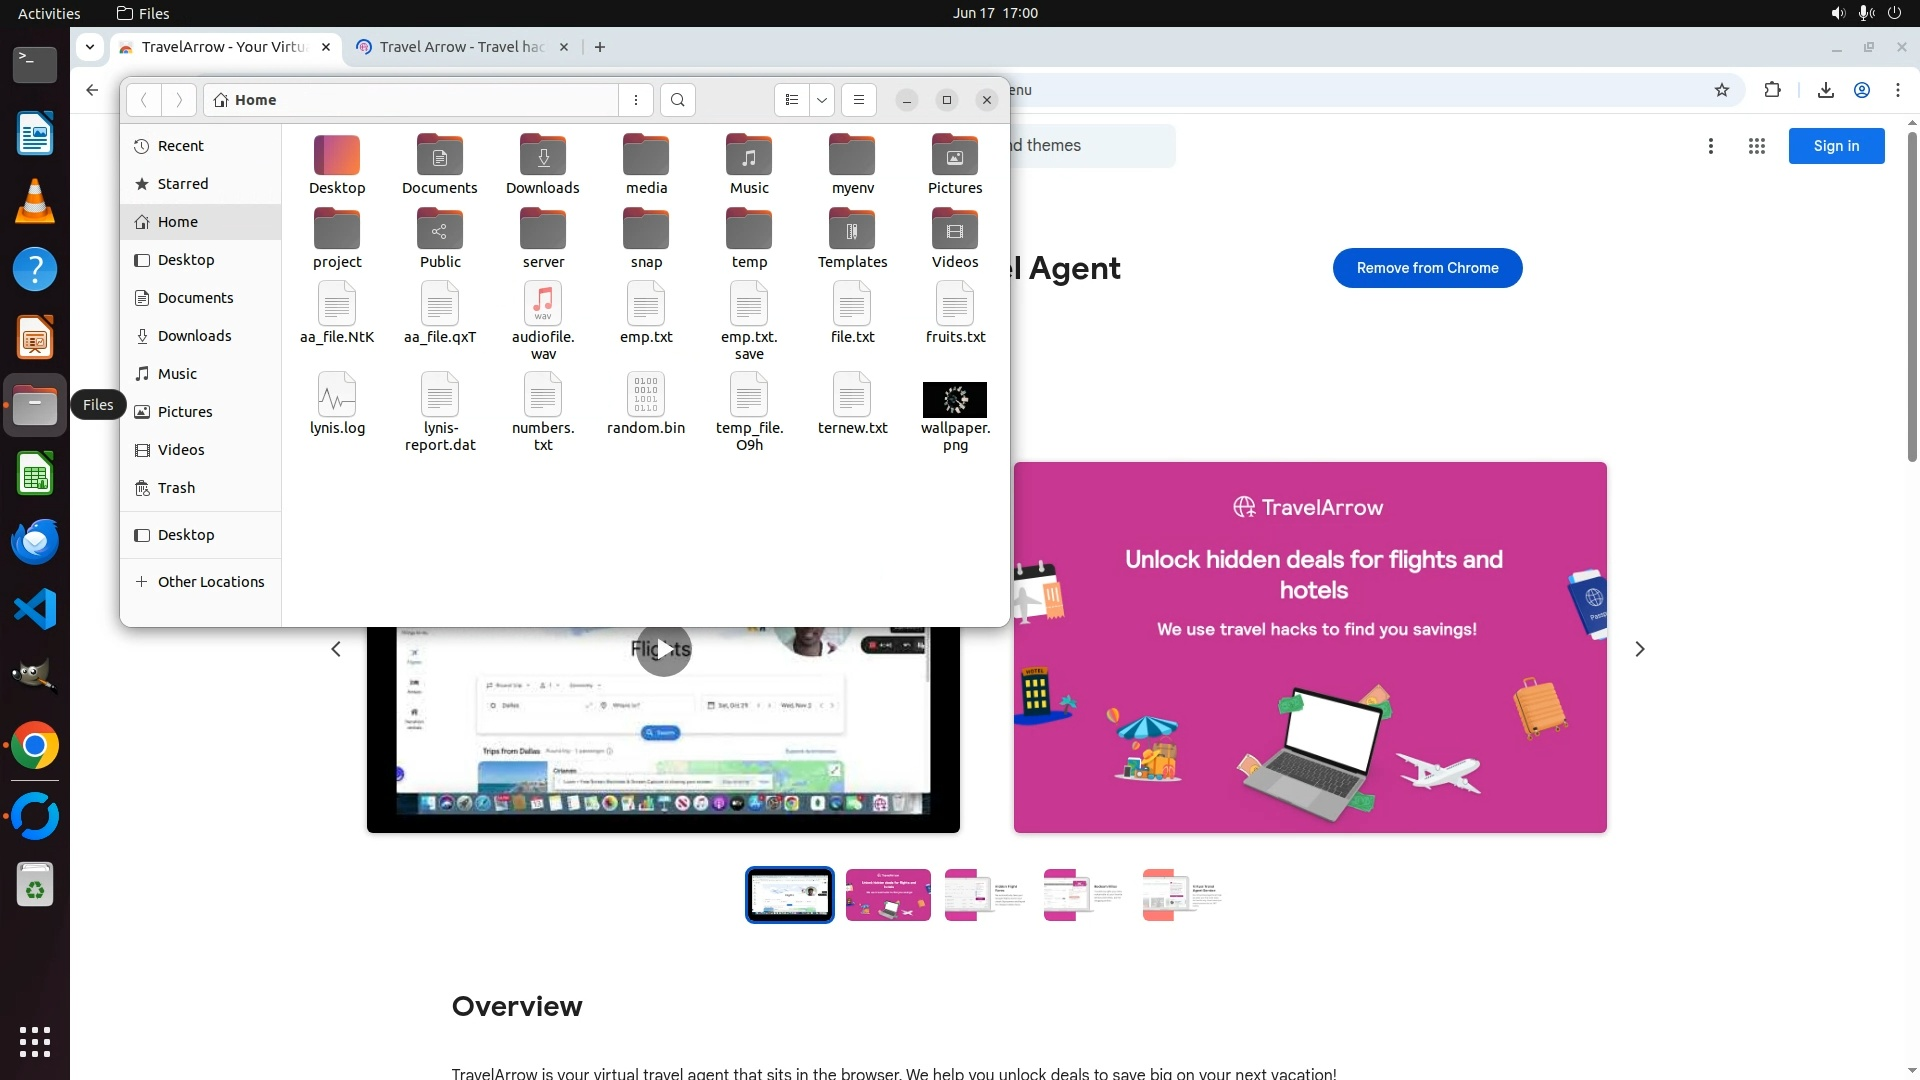Expand view options dropdown arrow in Files
Screen dimensions: 1920x1080
pyautogui.click(x=822, y=100)
